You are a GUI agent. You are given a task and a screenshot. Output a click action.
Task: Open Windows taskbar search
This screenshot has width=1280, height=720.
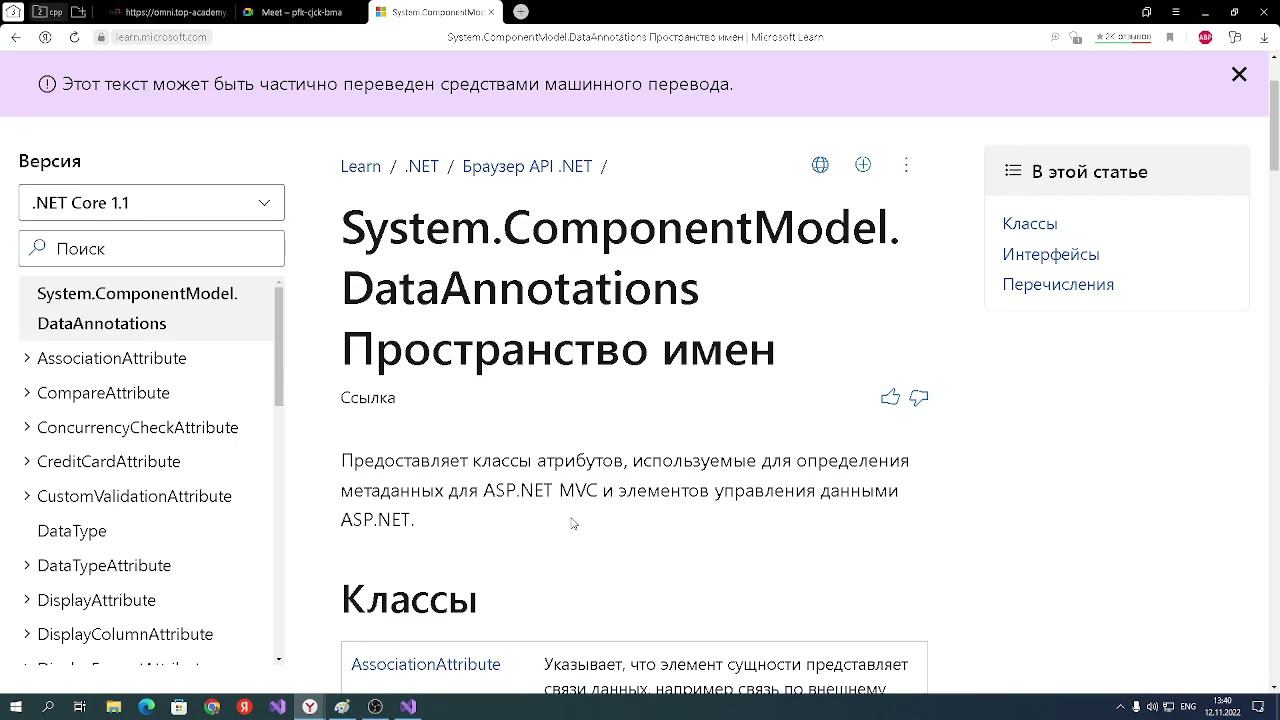48,707
